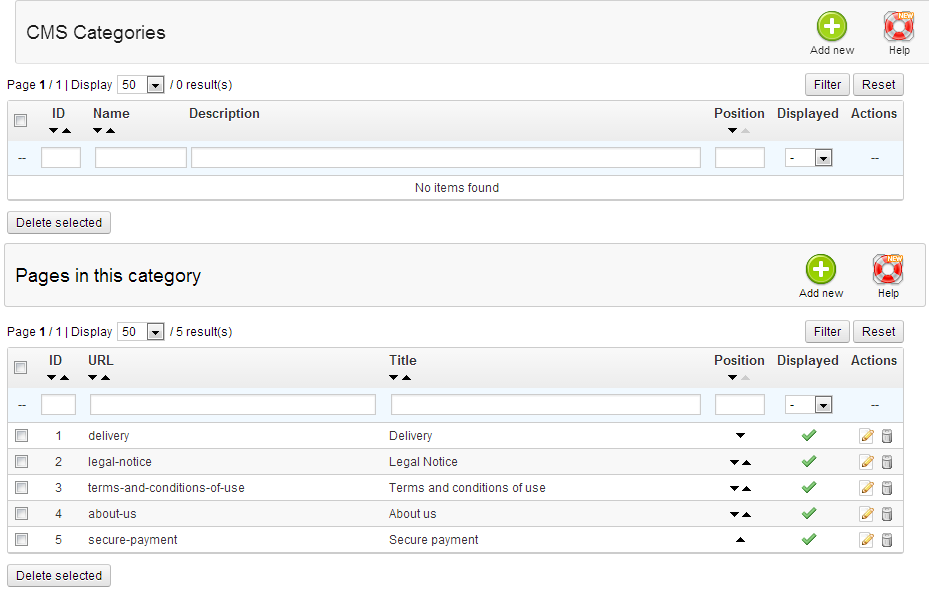The image size is (929, 595).
Task: Check the checkbox for the Delivery row
Action: (x=21, y=435)
